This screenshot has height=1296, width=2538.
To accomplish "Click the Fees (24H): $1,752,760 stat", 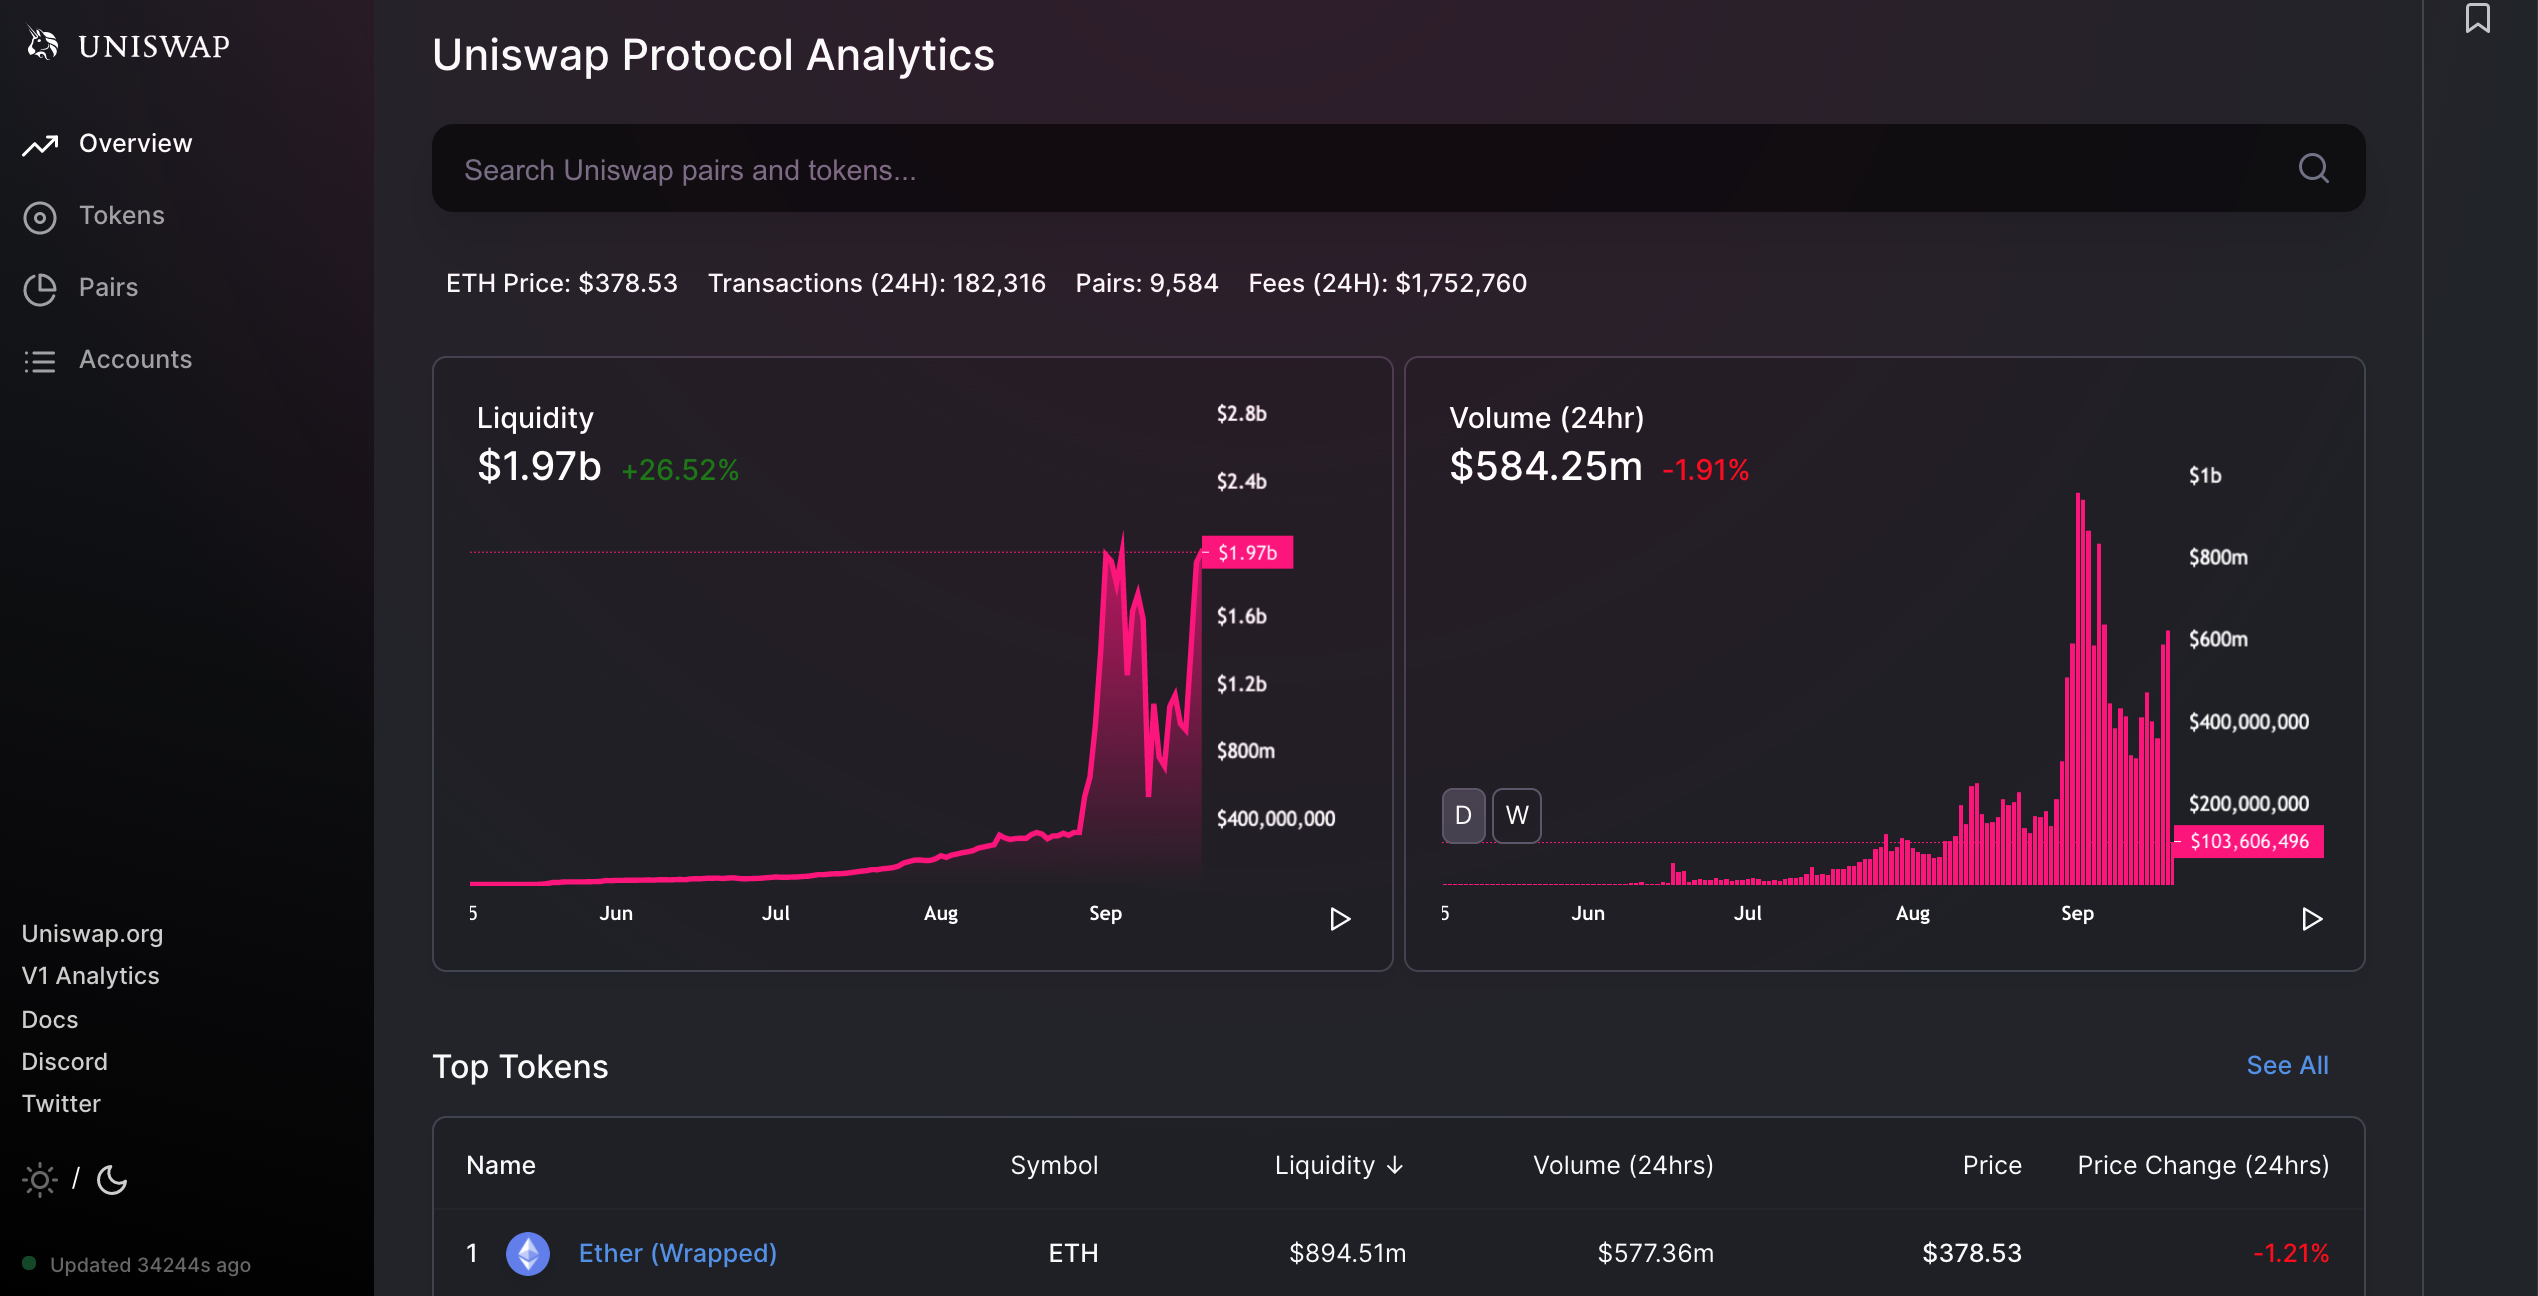I will tap(1387, 283).
